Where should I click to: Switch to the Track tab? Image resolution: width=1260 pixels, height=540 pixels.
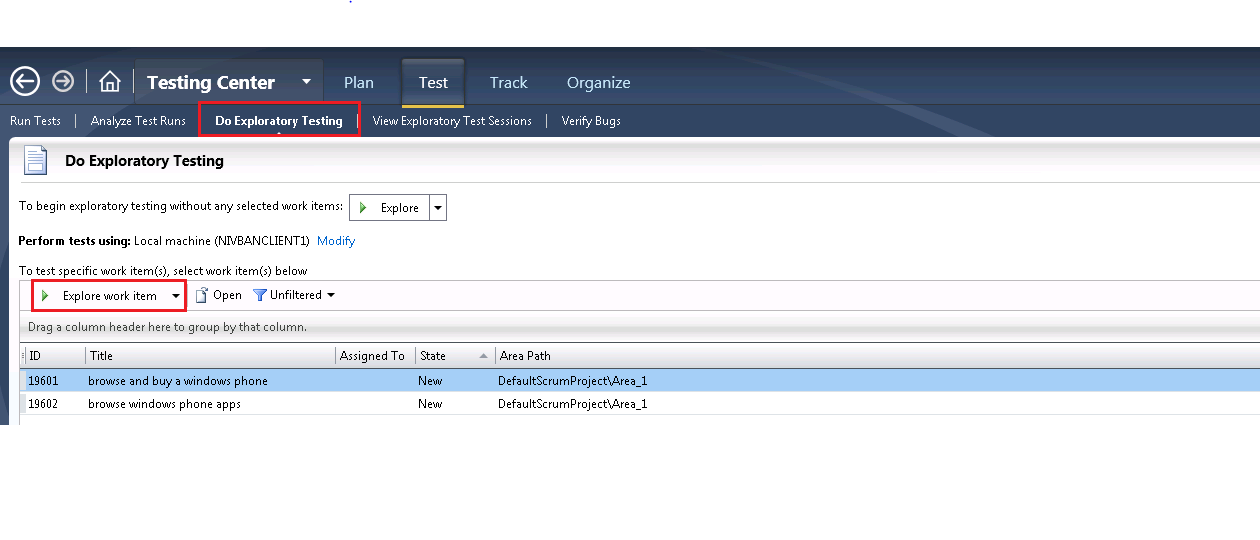pos(508,83)
